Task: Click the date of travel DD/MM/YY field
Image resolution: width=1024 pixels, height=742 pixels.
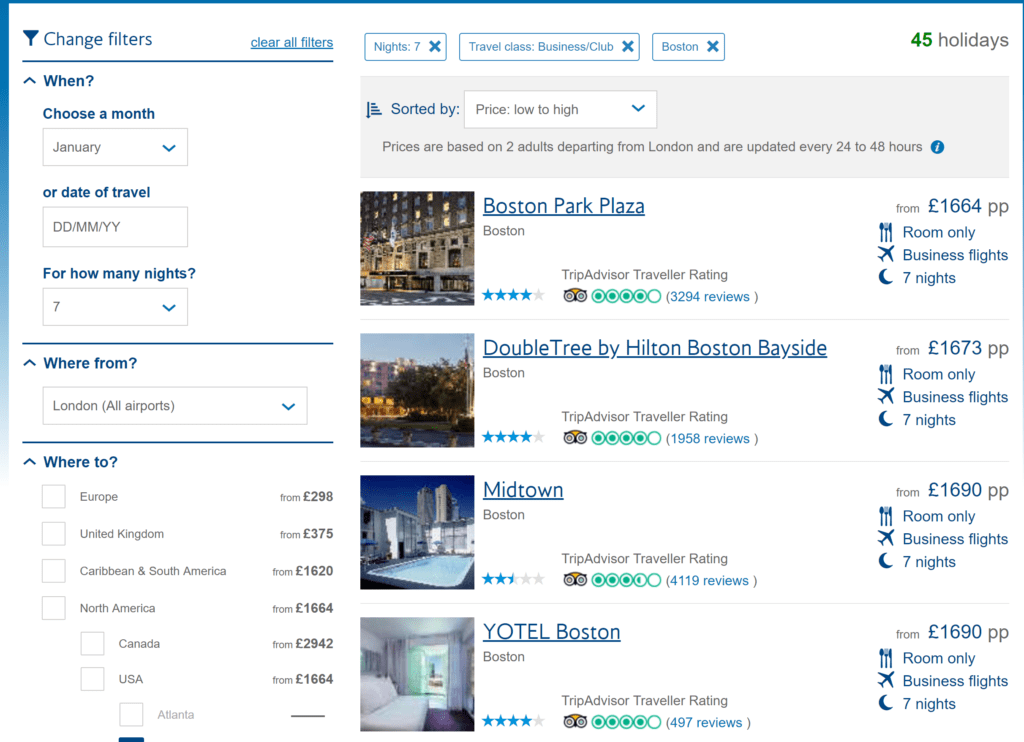Action: click(x=115, y=227)
